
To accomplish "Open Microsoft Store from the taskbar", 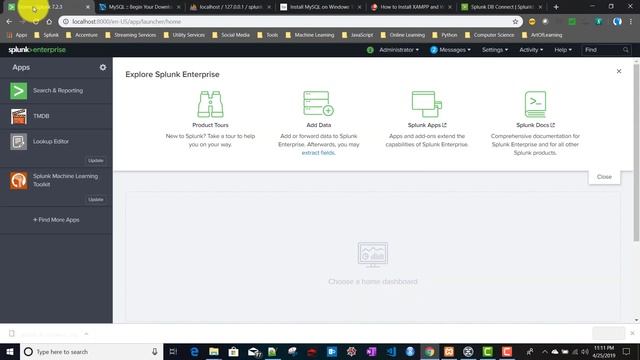I will [233, 351].
